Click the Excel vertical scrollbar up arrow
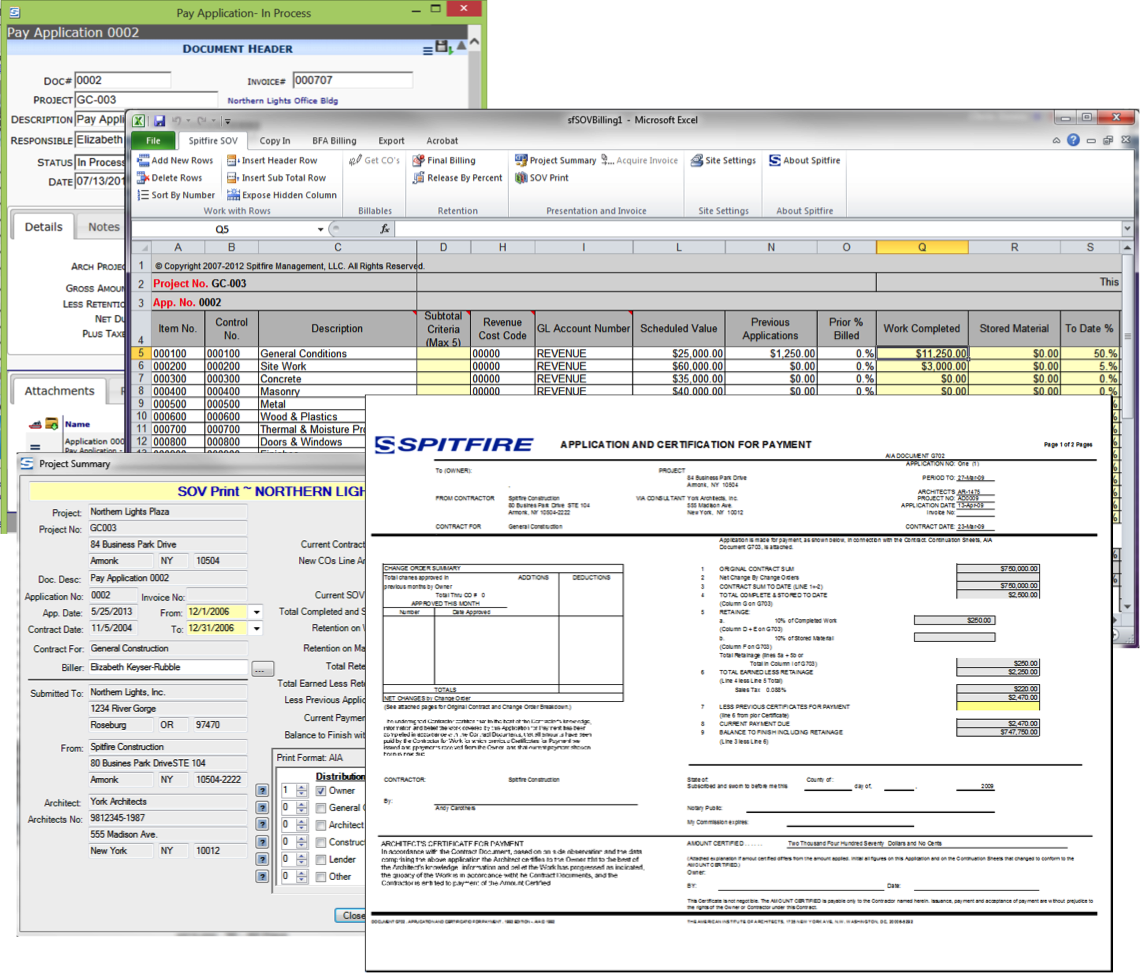This screenshot has width=1140, height=973. pos(1127,248)
